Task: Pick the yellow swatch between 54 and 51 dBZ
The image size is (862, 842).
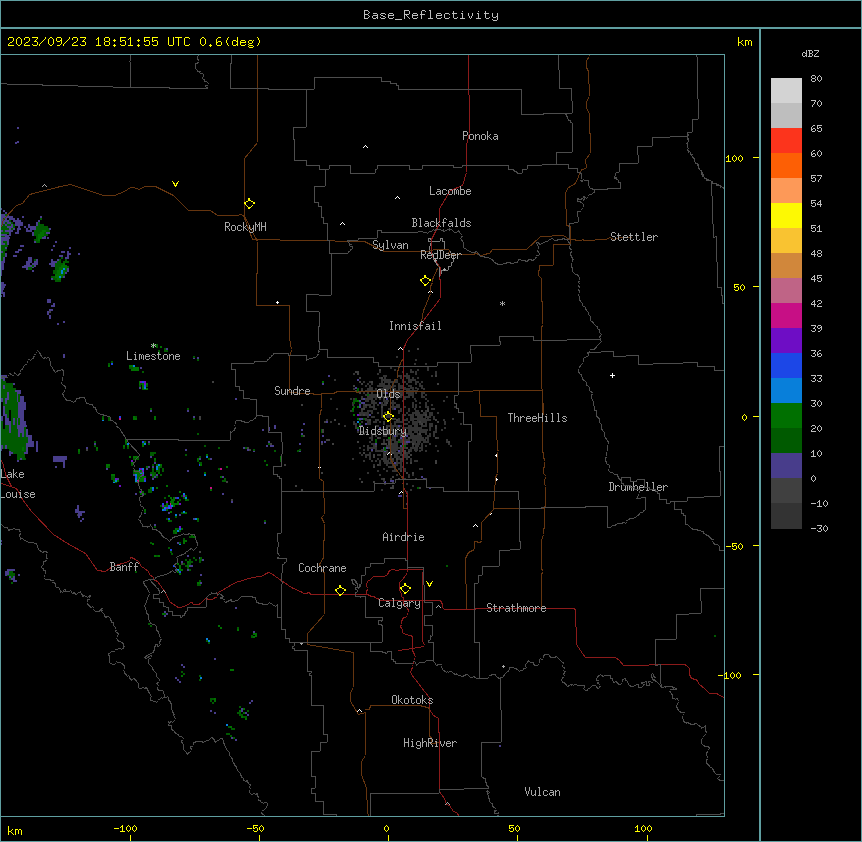Action: click(786, 215)
